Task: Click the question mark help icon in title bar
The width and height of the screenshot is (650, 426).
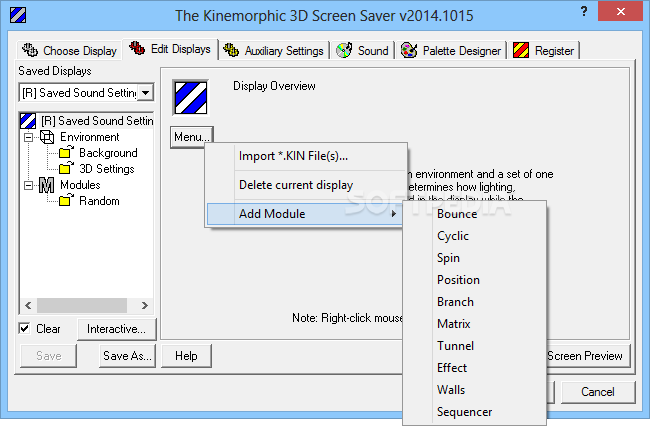Action: [584, 12]
